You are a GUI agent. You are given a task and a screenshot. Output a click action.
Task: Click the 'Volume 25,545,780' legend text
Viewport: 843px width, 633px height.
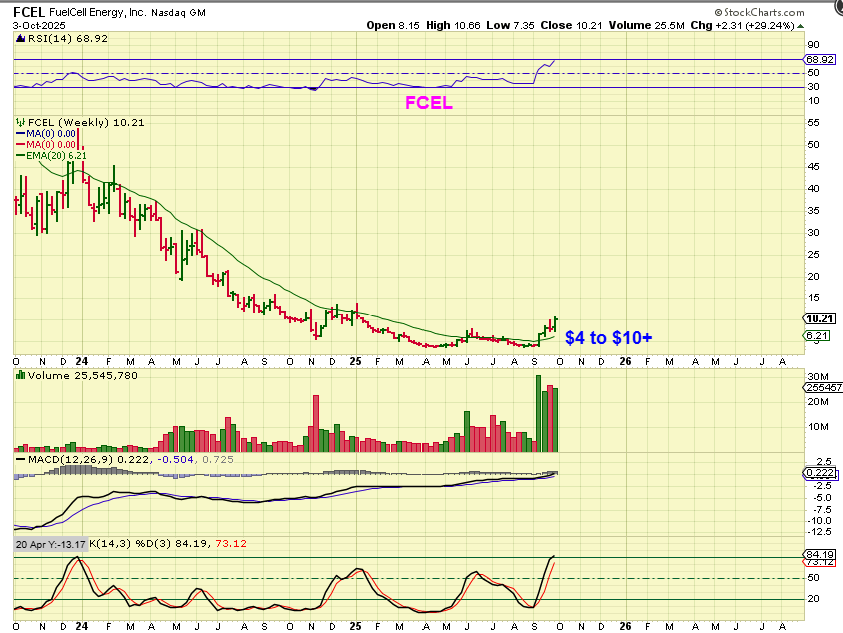click(83, 375)
